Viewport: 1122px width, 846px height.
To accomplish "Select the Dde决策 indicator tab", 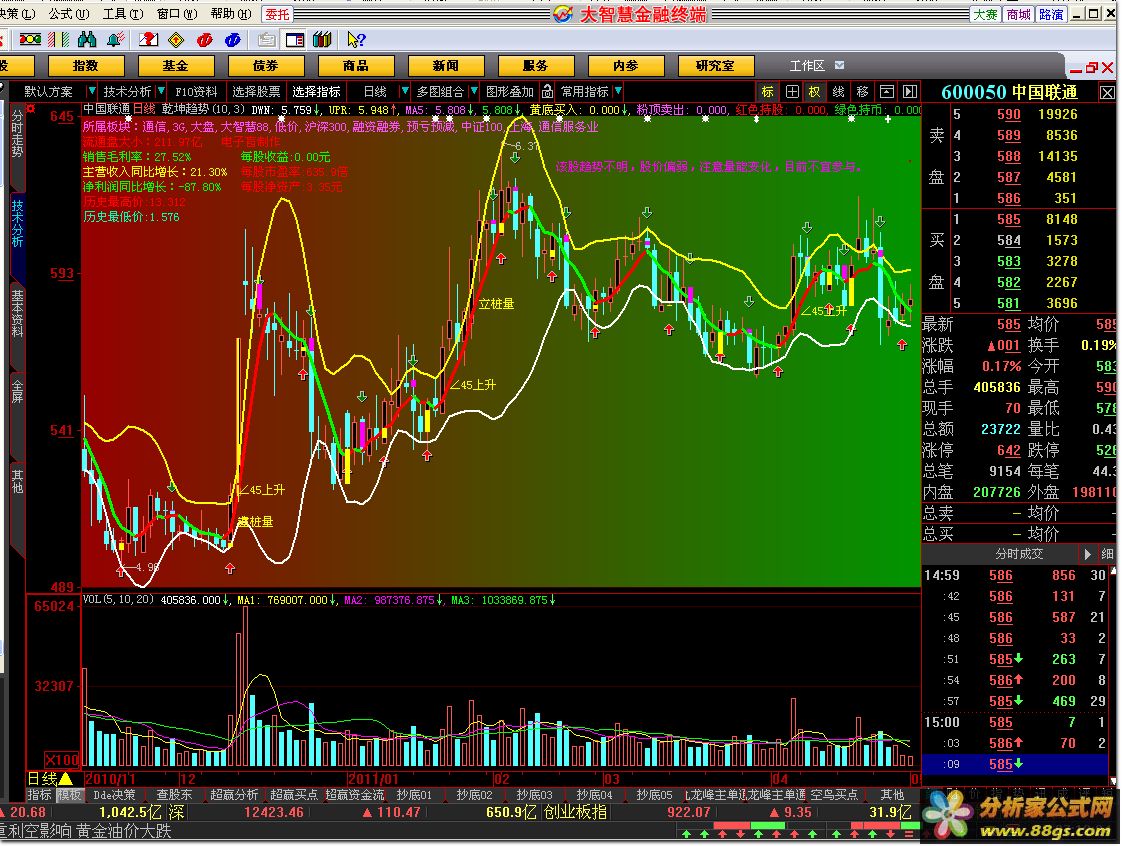I will (114, 794).
